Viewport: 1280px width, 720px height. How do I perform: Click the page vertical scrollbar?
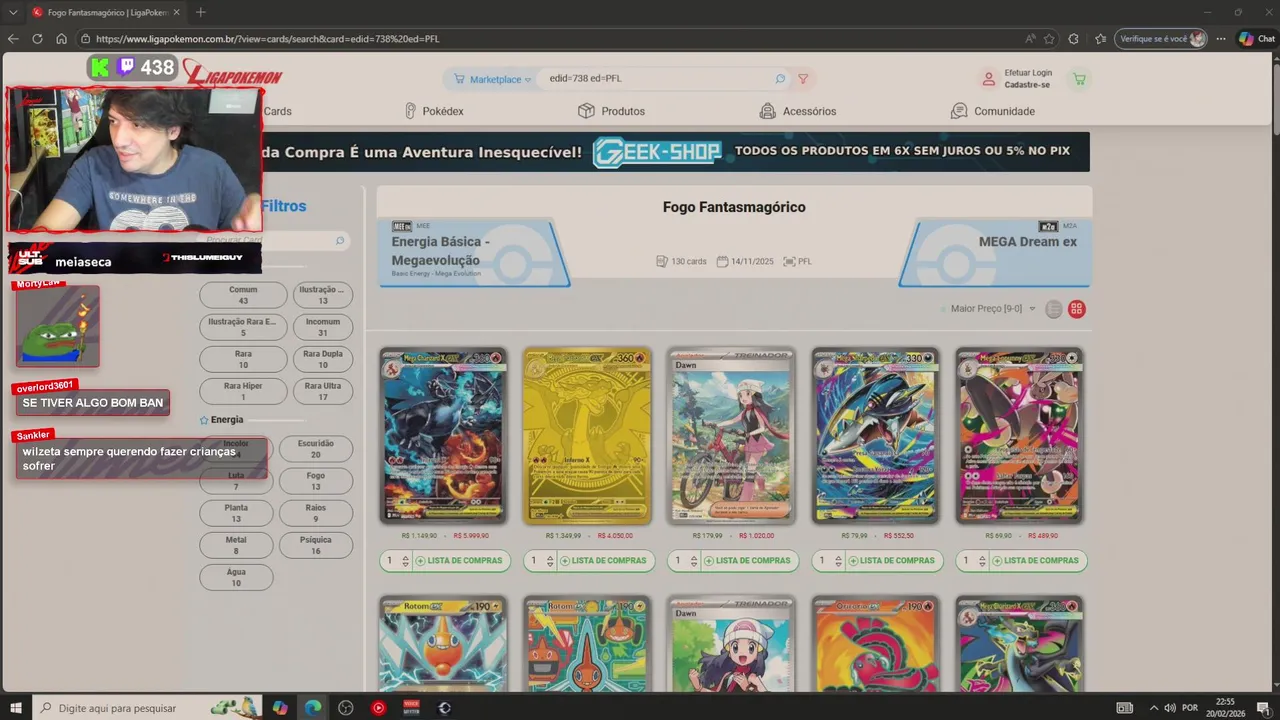coord(1275,372)
